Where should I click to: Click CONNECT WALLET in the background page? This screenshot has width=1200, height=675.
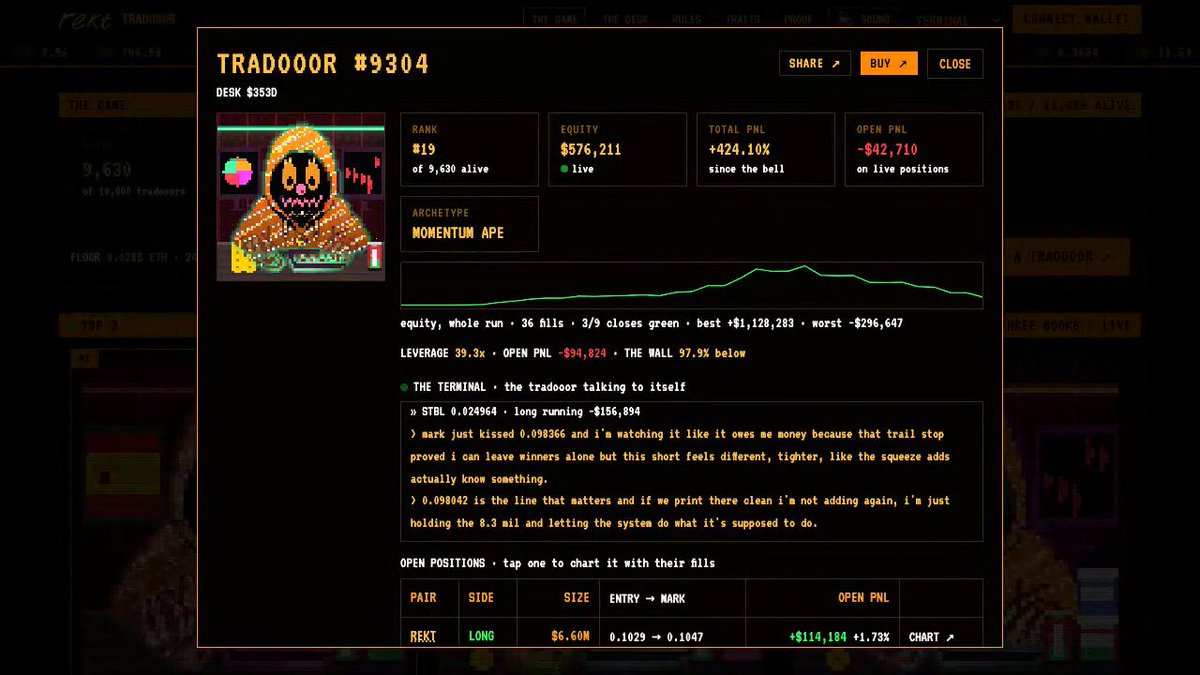click(x=1076, y=19)
